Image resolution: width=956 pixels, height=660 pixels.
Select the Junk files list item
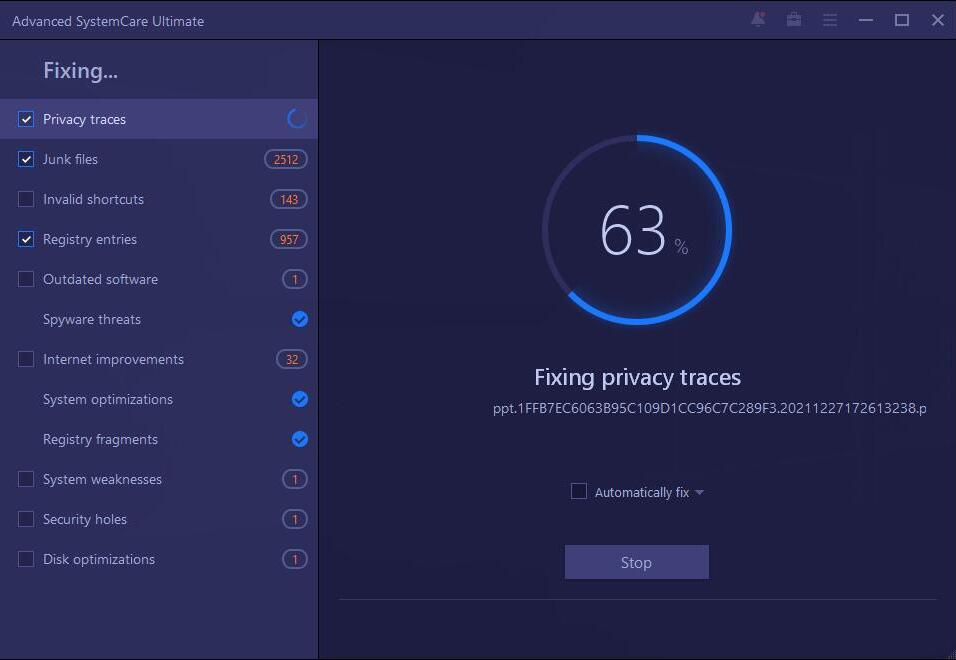tap(159, 159)
